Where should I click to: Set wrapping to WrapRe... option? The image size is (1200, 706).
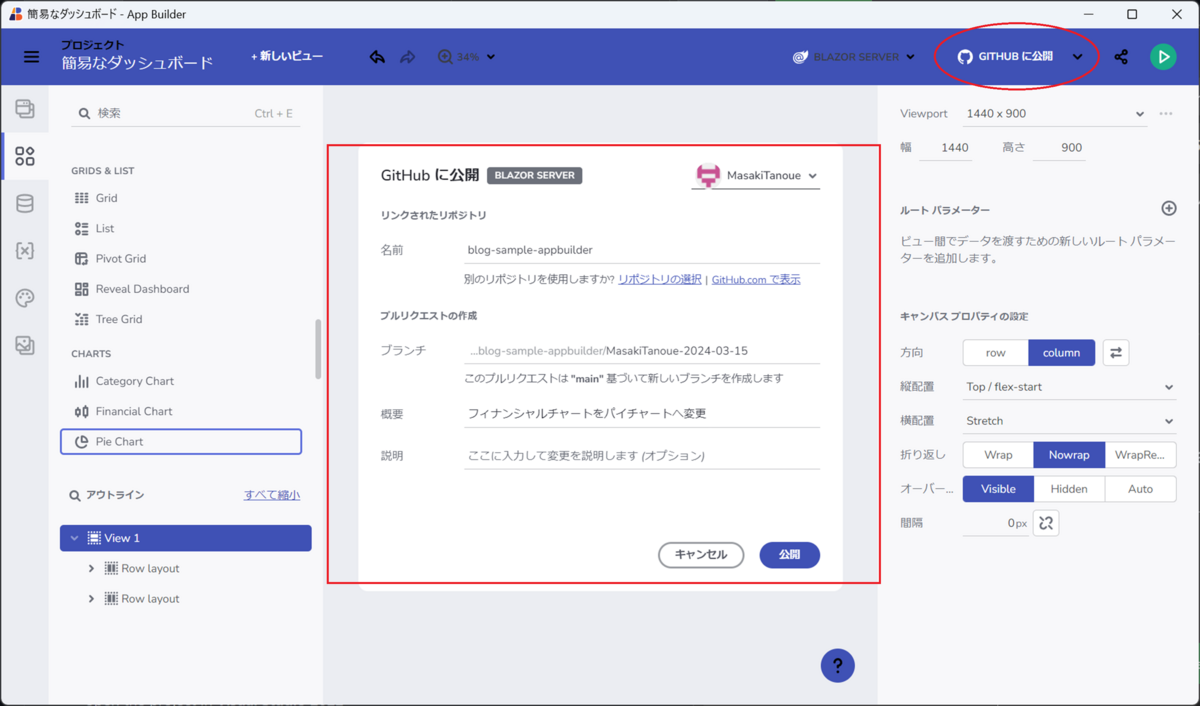click(1140, 454)
